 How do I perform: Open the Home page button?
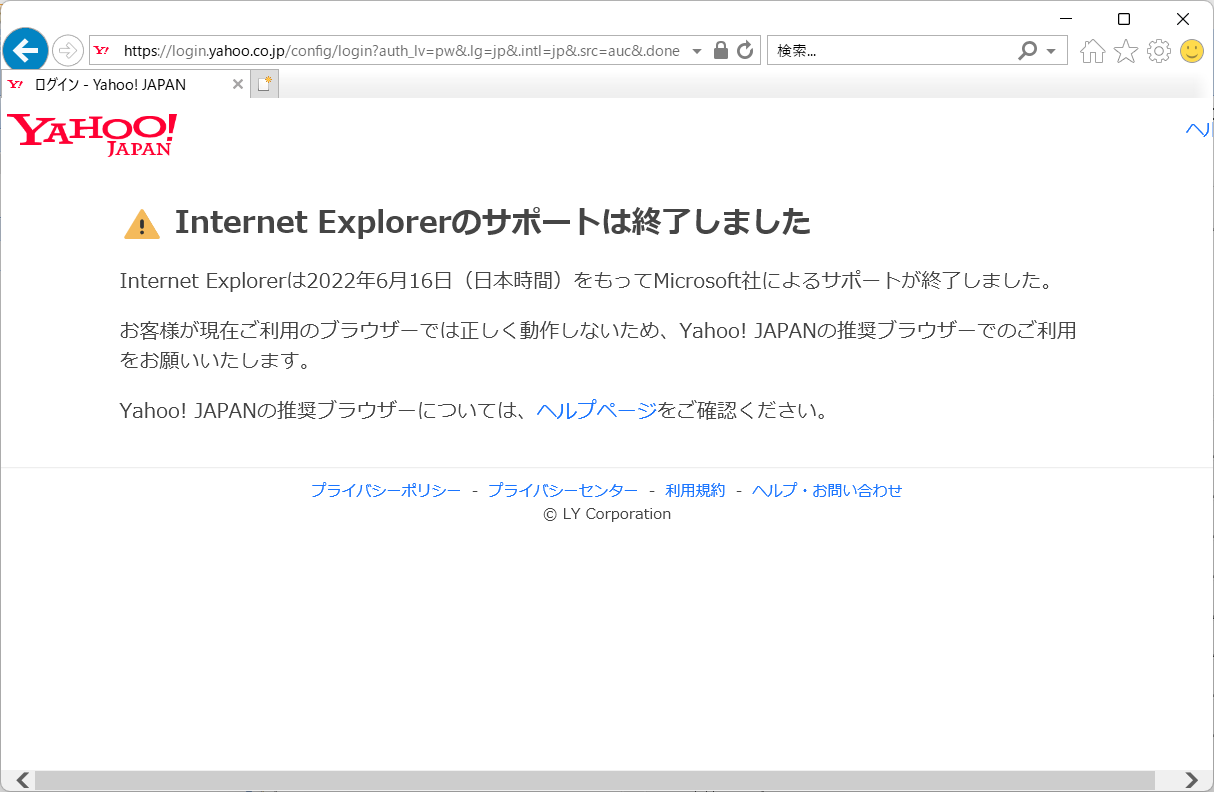pos(1092,50)
